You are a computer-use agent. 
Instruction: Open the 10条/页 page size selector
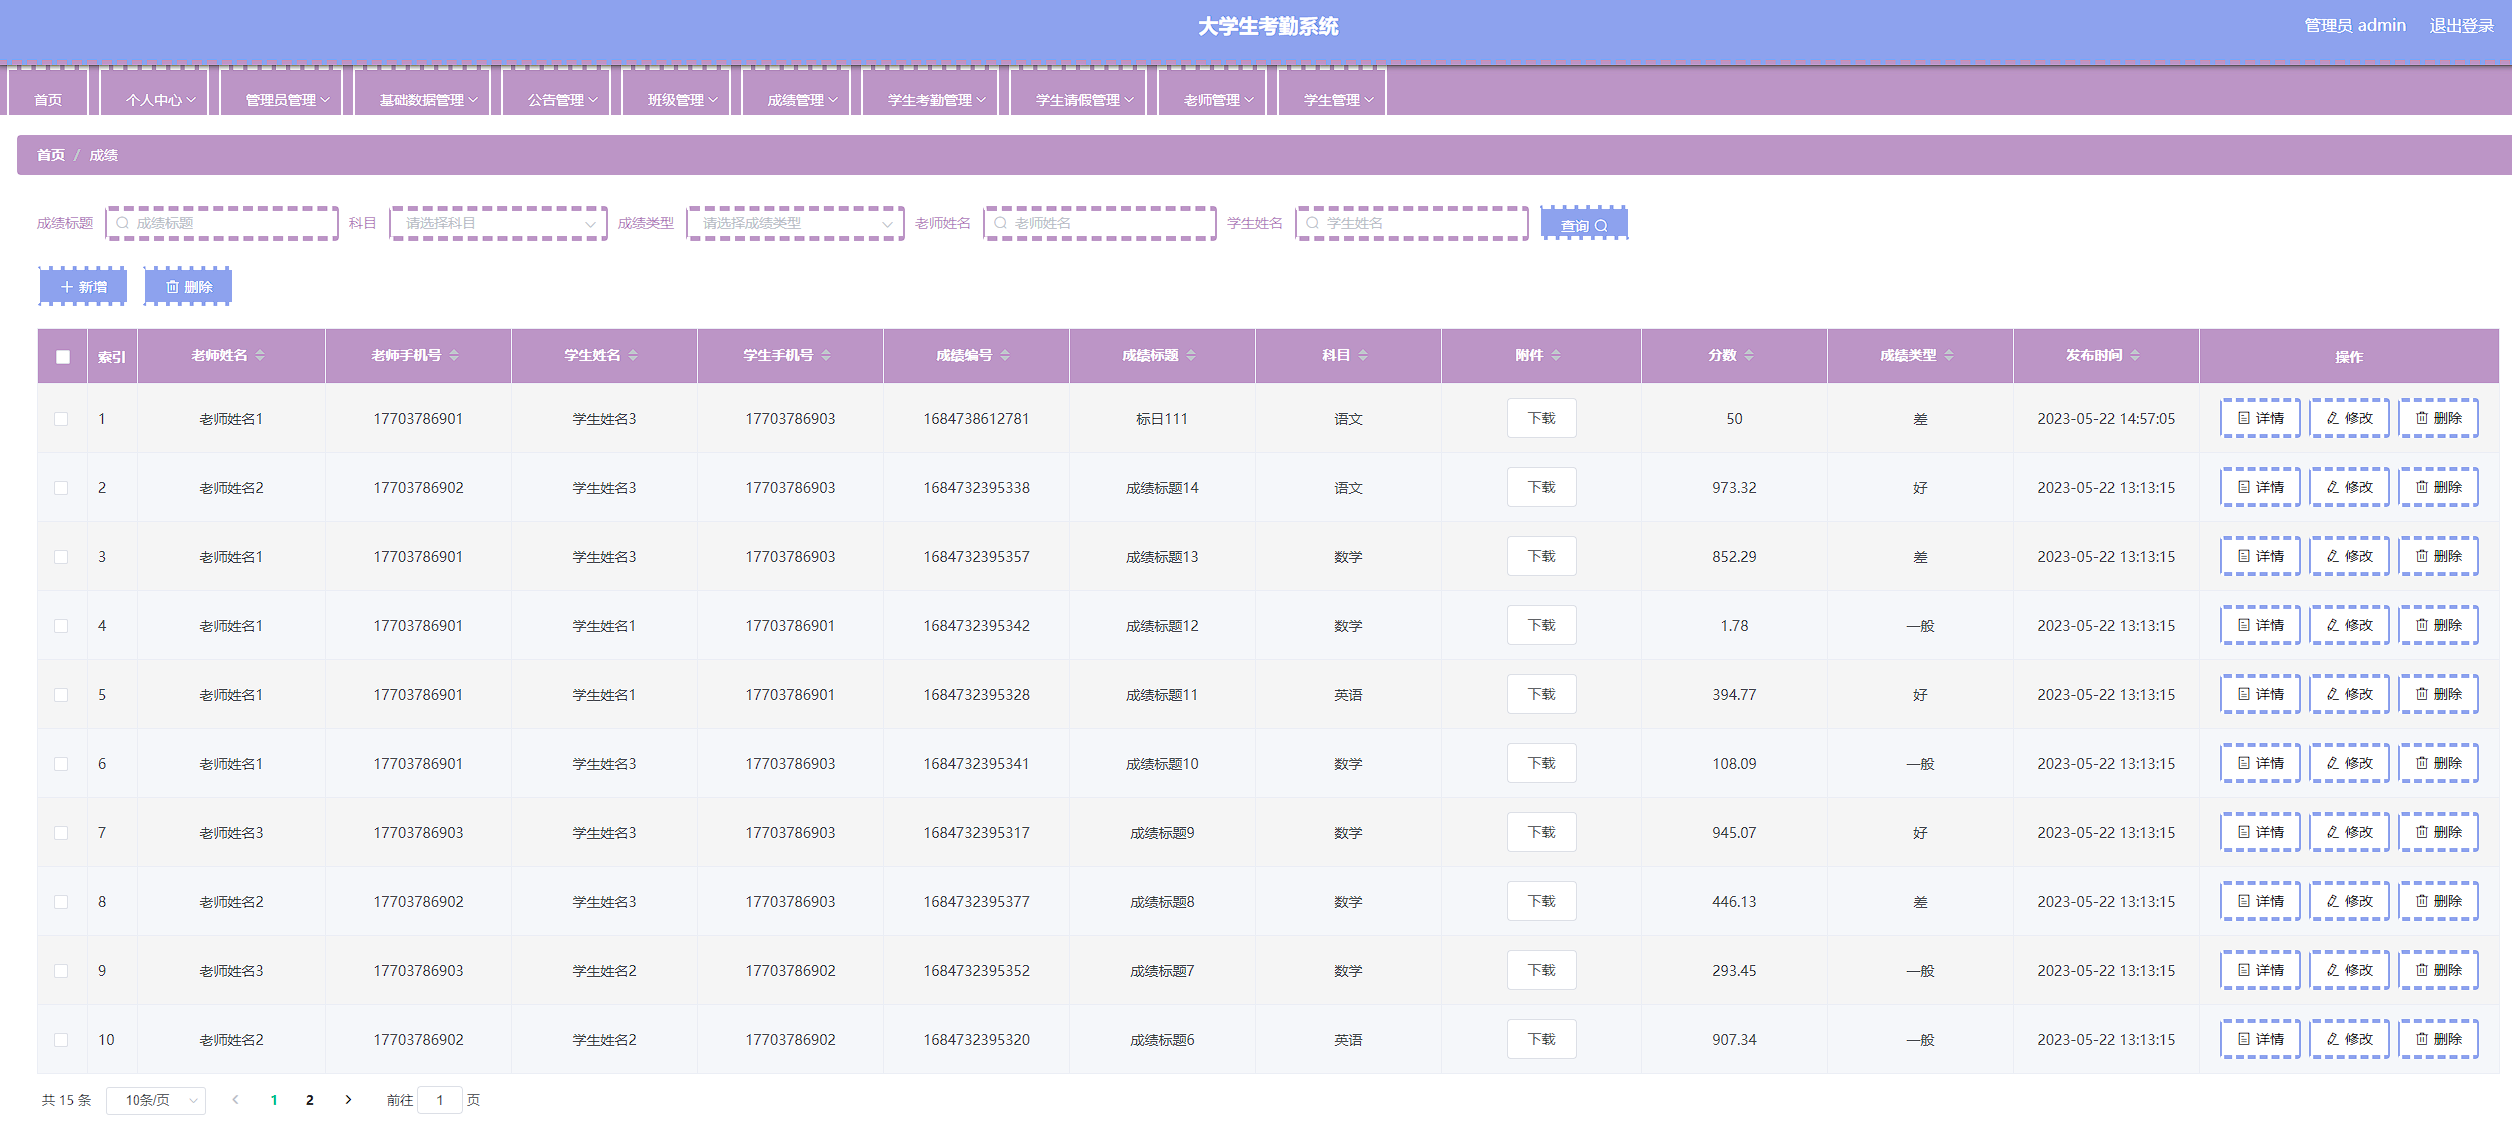(156, 1101)
